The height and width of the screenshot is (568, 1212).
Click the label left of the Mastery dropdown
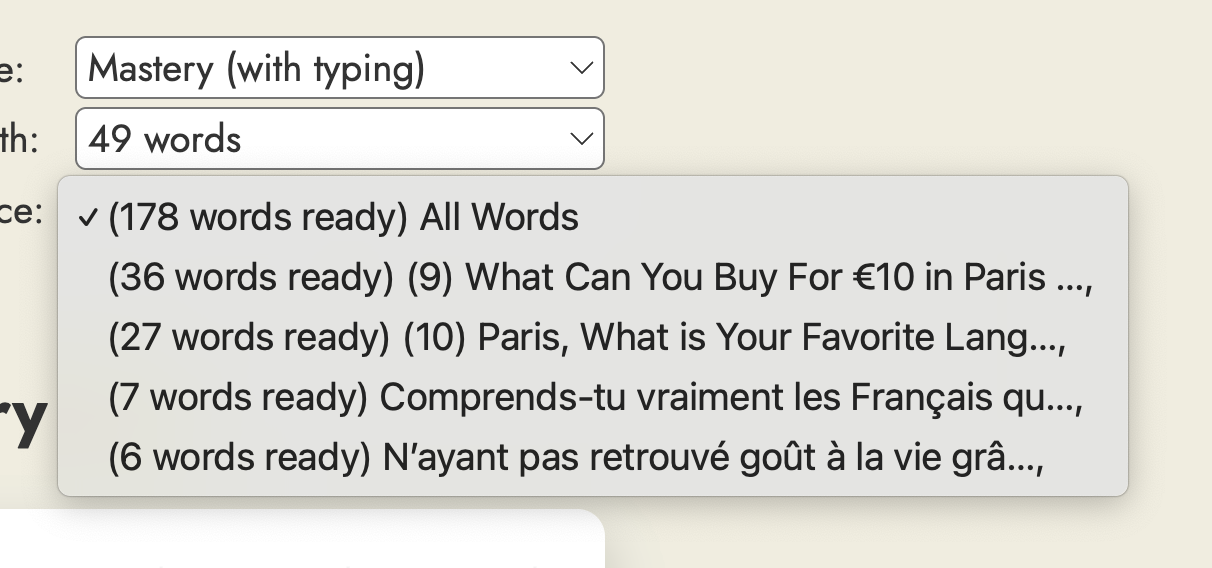(12, 70)
